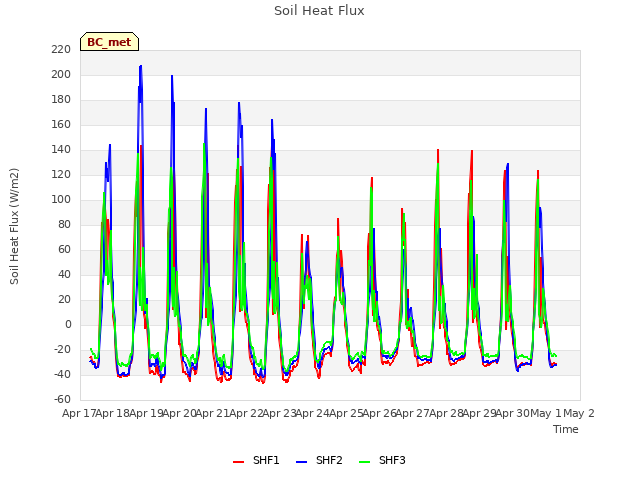640x480 pixels.
Task: Click the x-axis Time label
Action: [566, 429]
